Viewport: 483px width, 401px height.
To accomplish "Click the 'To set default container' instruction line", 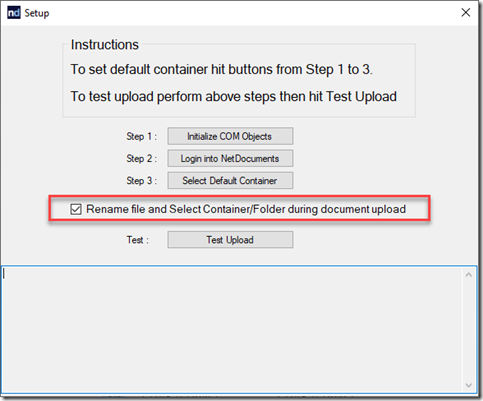I will tap(222, 69).
